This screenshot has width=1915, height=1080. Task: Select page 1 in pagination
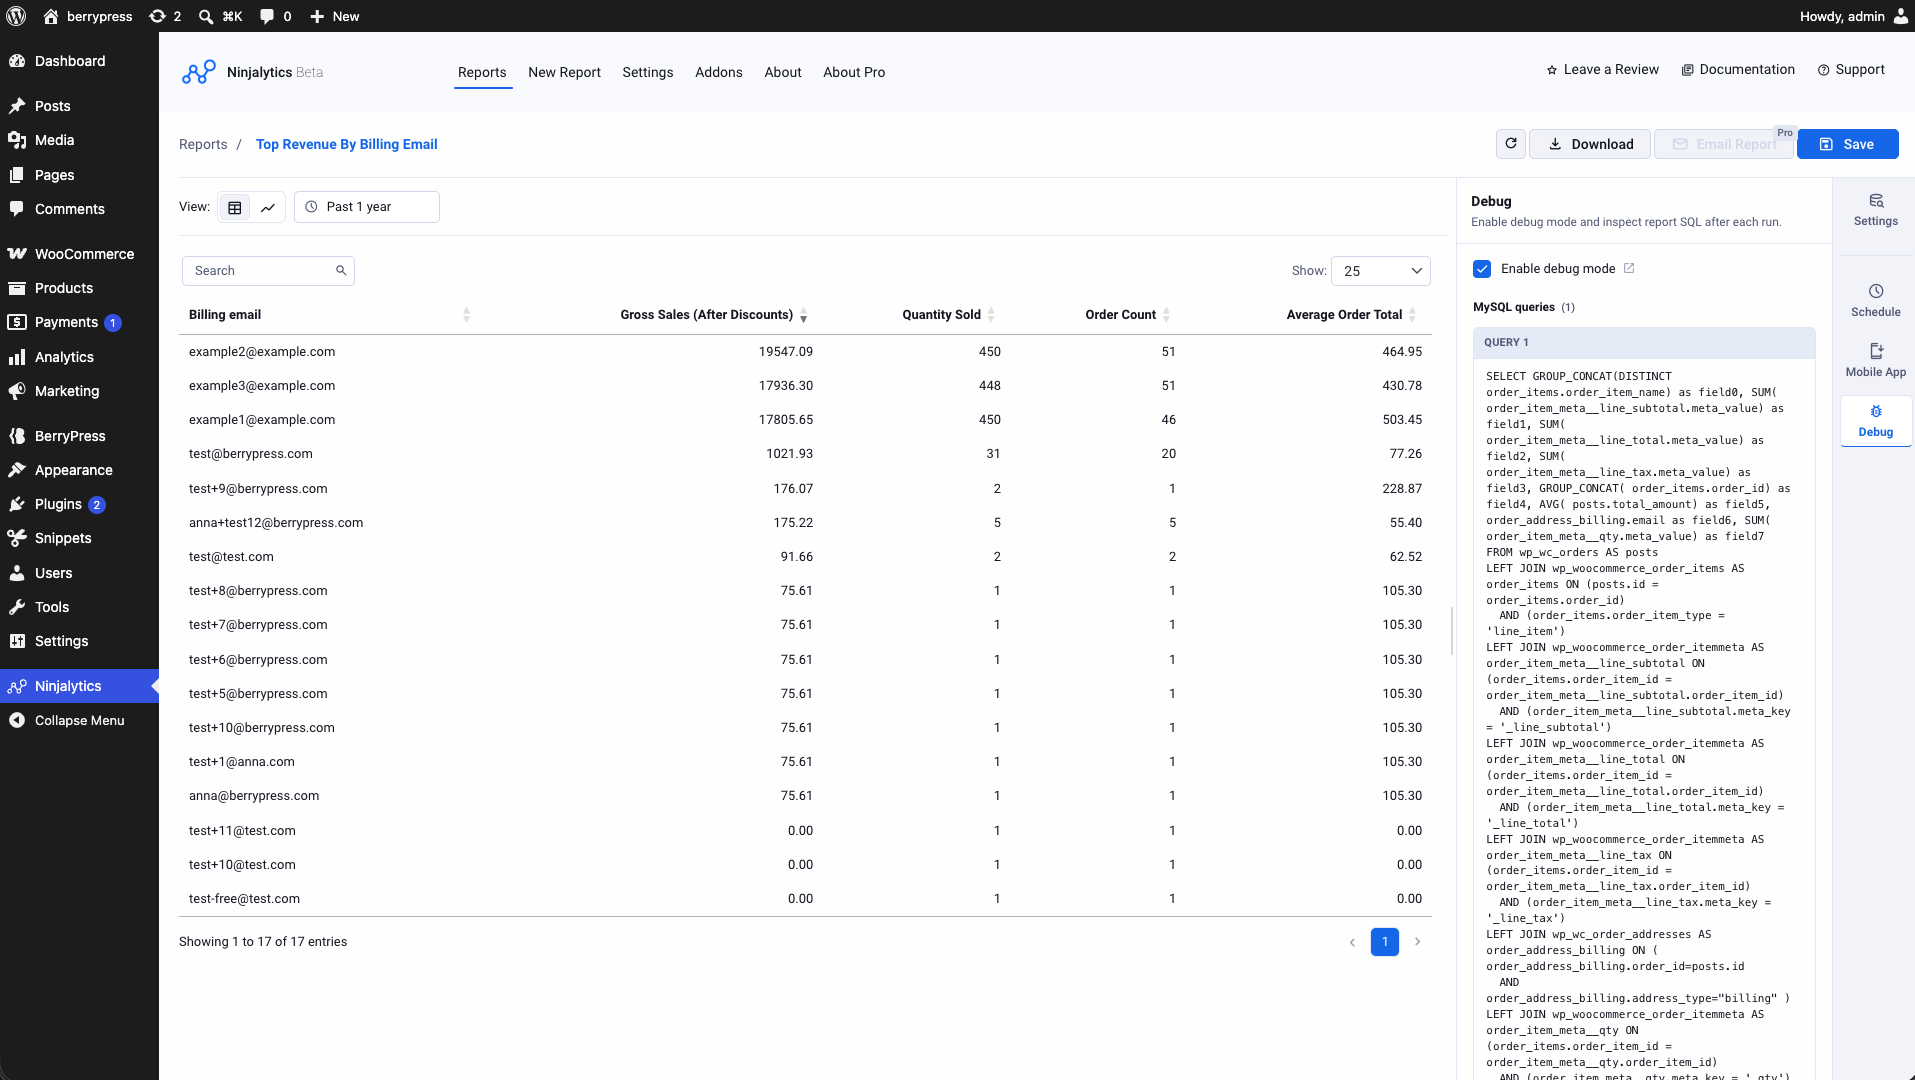point(1385,942)
